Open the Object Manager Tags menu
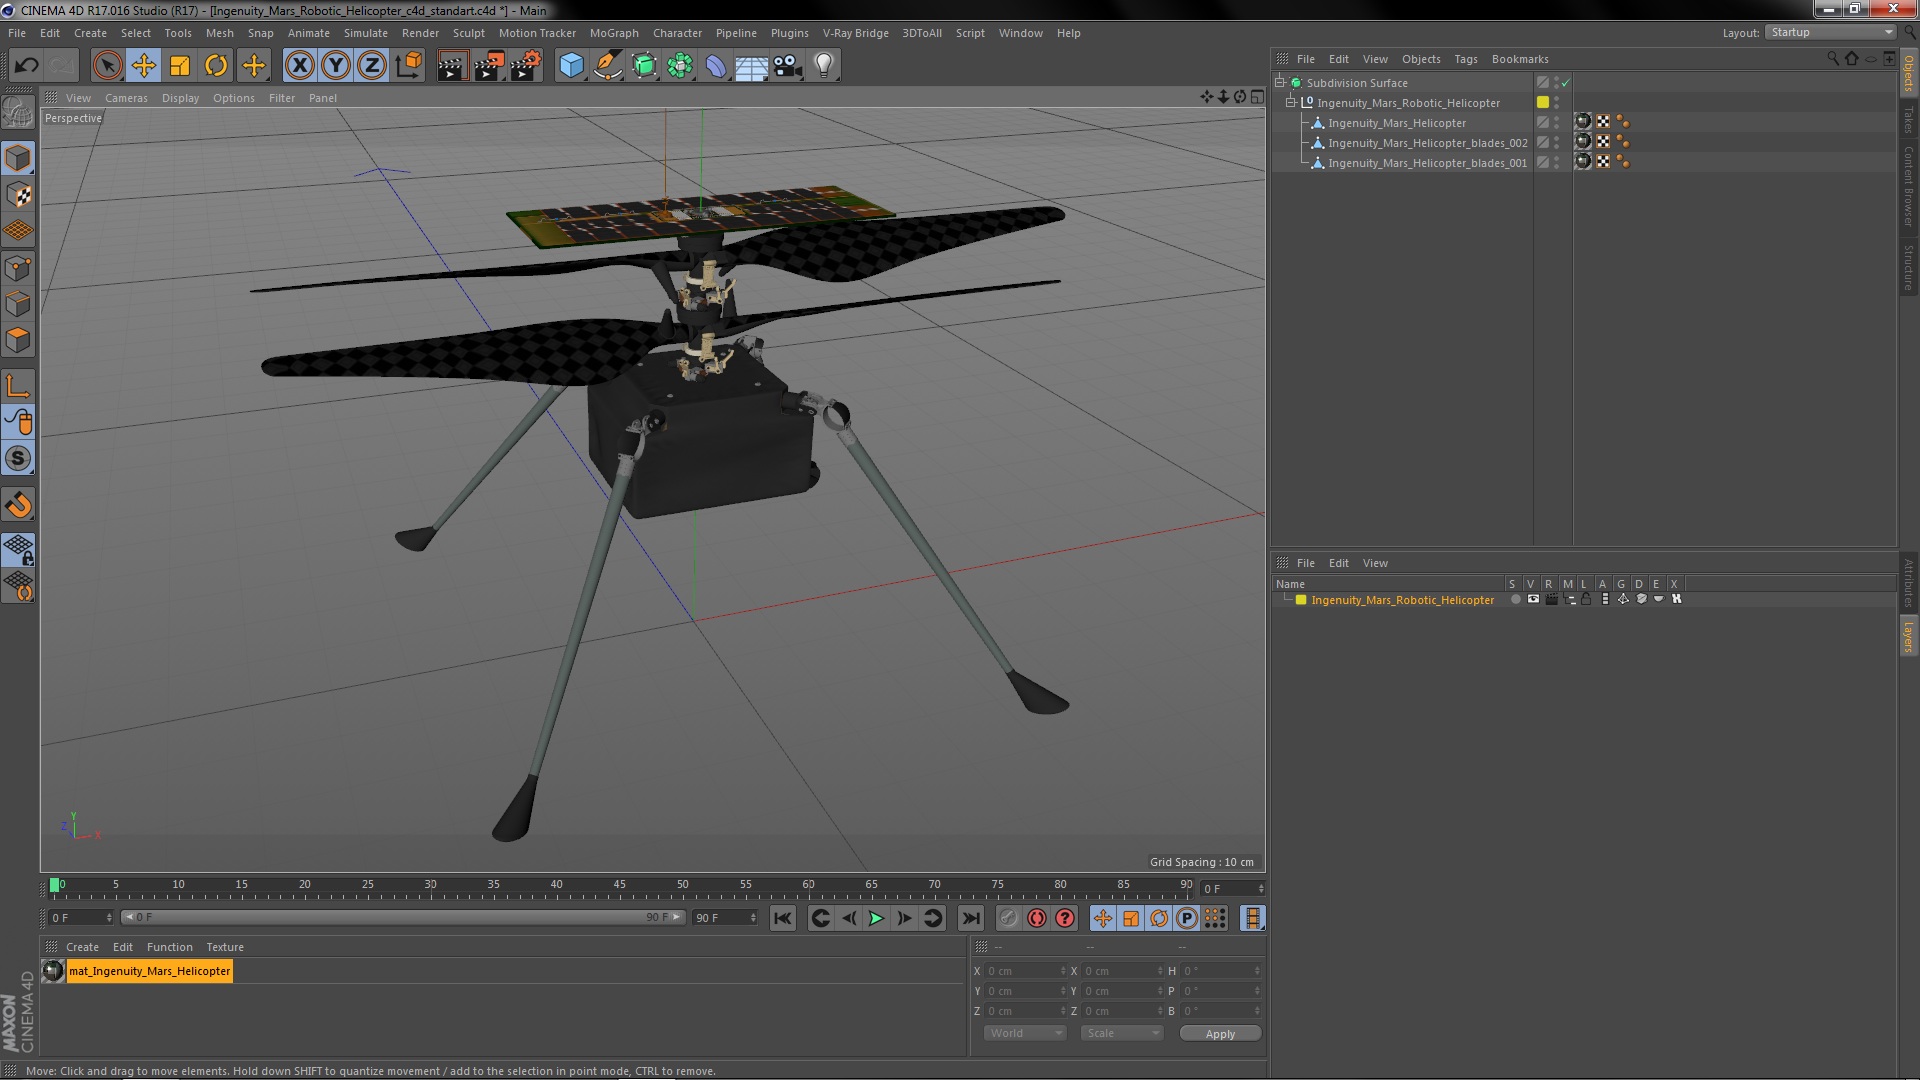The height and width of the screenshot is (1080, 1920). [1465, 59]
